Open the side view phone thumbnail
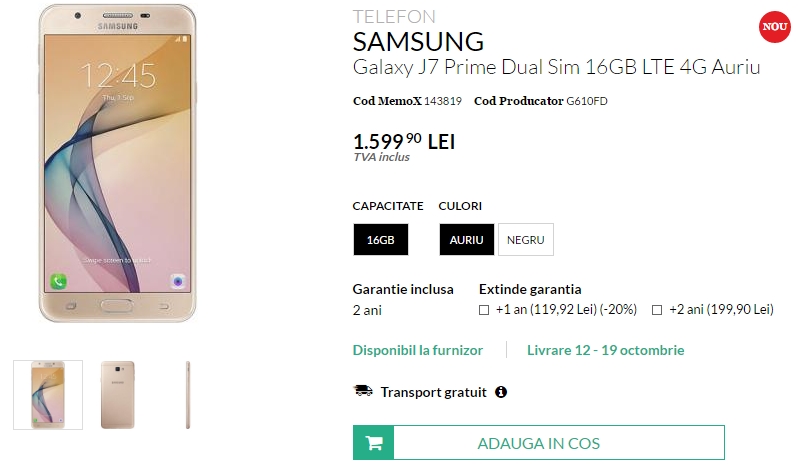Screen dimensions: 804x465 click(188, 395)
